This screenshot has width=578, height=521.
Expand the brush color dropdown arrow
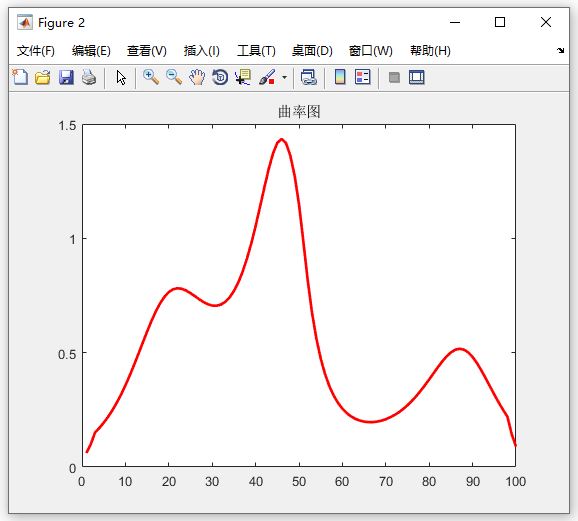click(x=284, y=77)
